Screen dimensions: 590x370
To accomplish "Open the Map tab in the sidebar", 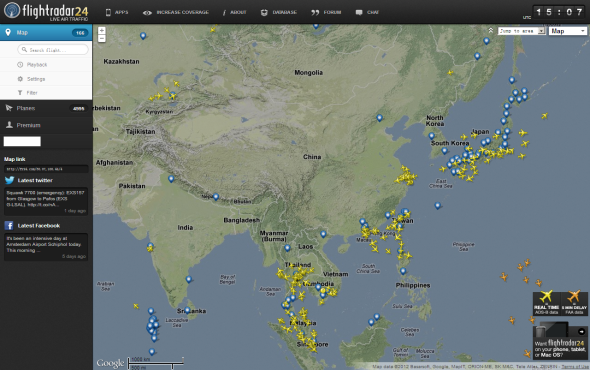I will [46, 32].
